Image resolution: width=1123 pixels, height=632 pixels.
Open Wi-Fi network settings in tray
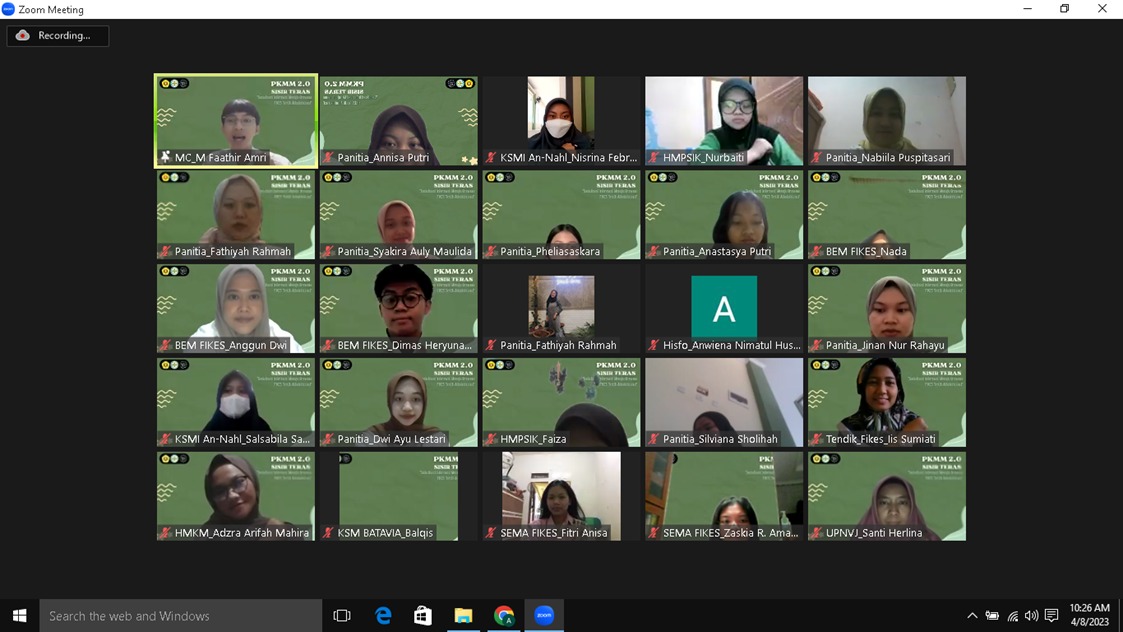[1012, 615]
